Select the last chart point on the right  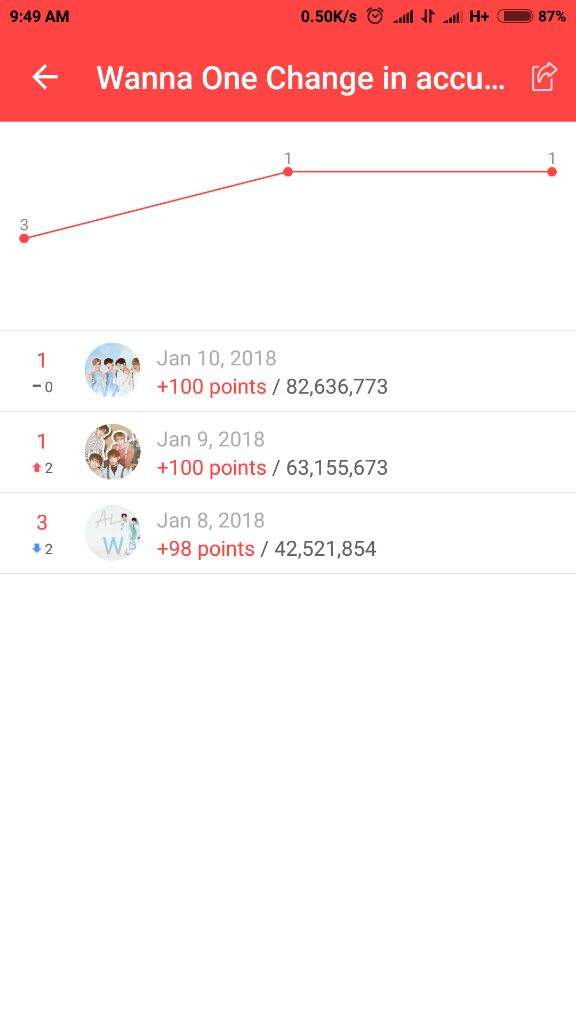(552, 172)
